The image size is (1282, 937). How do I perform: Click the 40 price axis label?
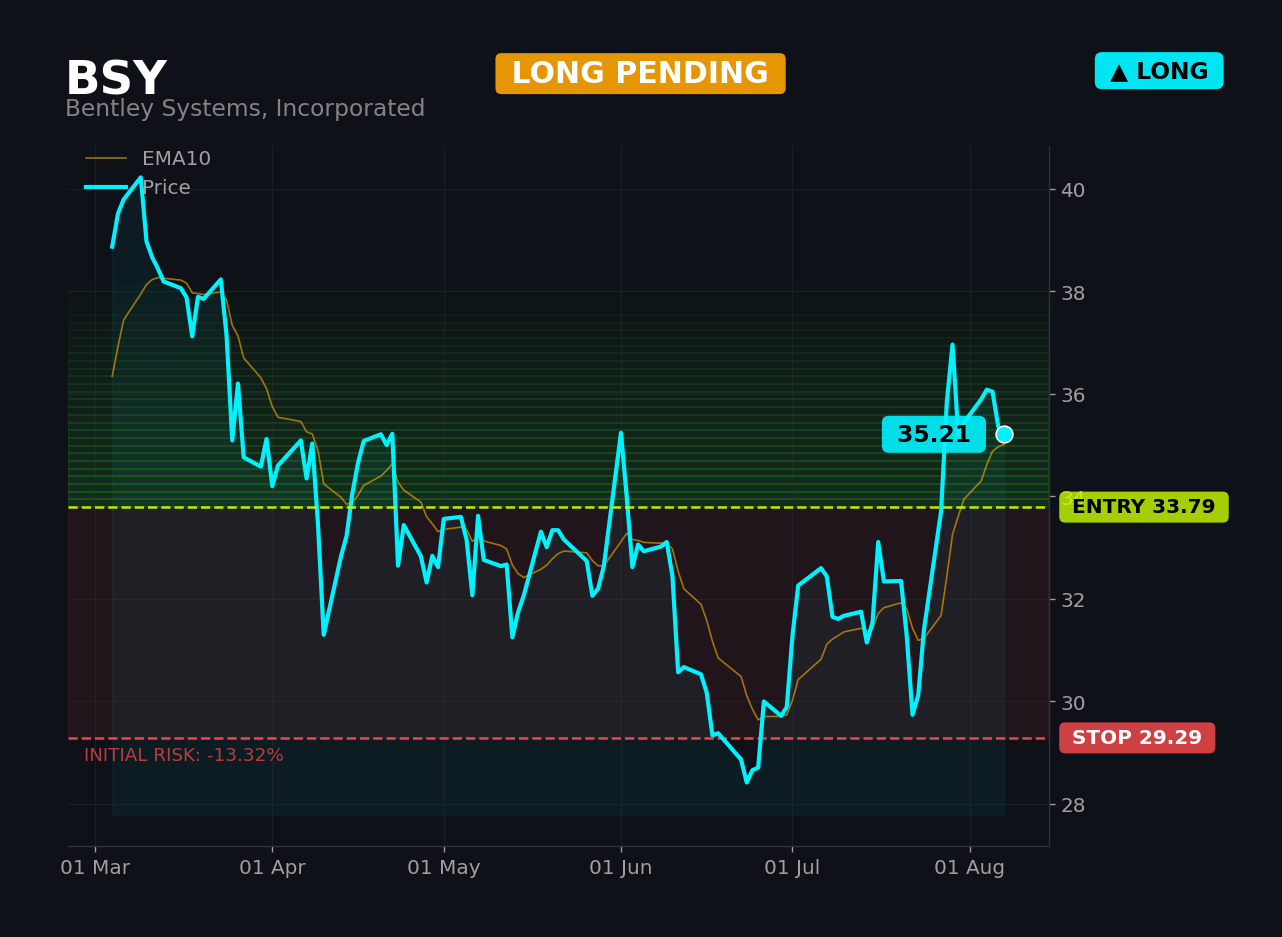coord(1073,190)
